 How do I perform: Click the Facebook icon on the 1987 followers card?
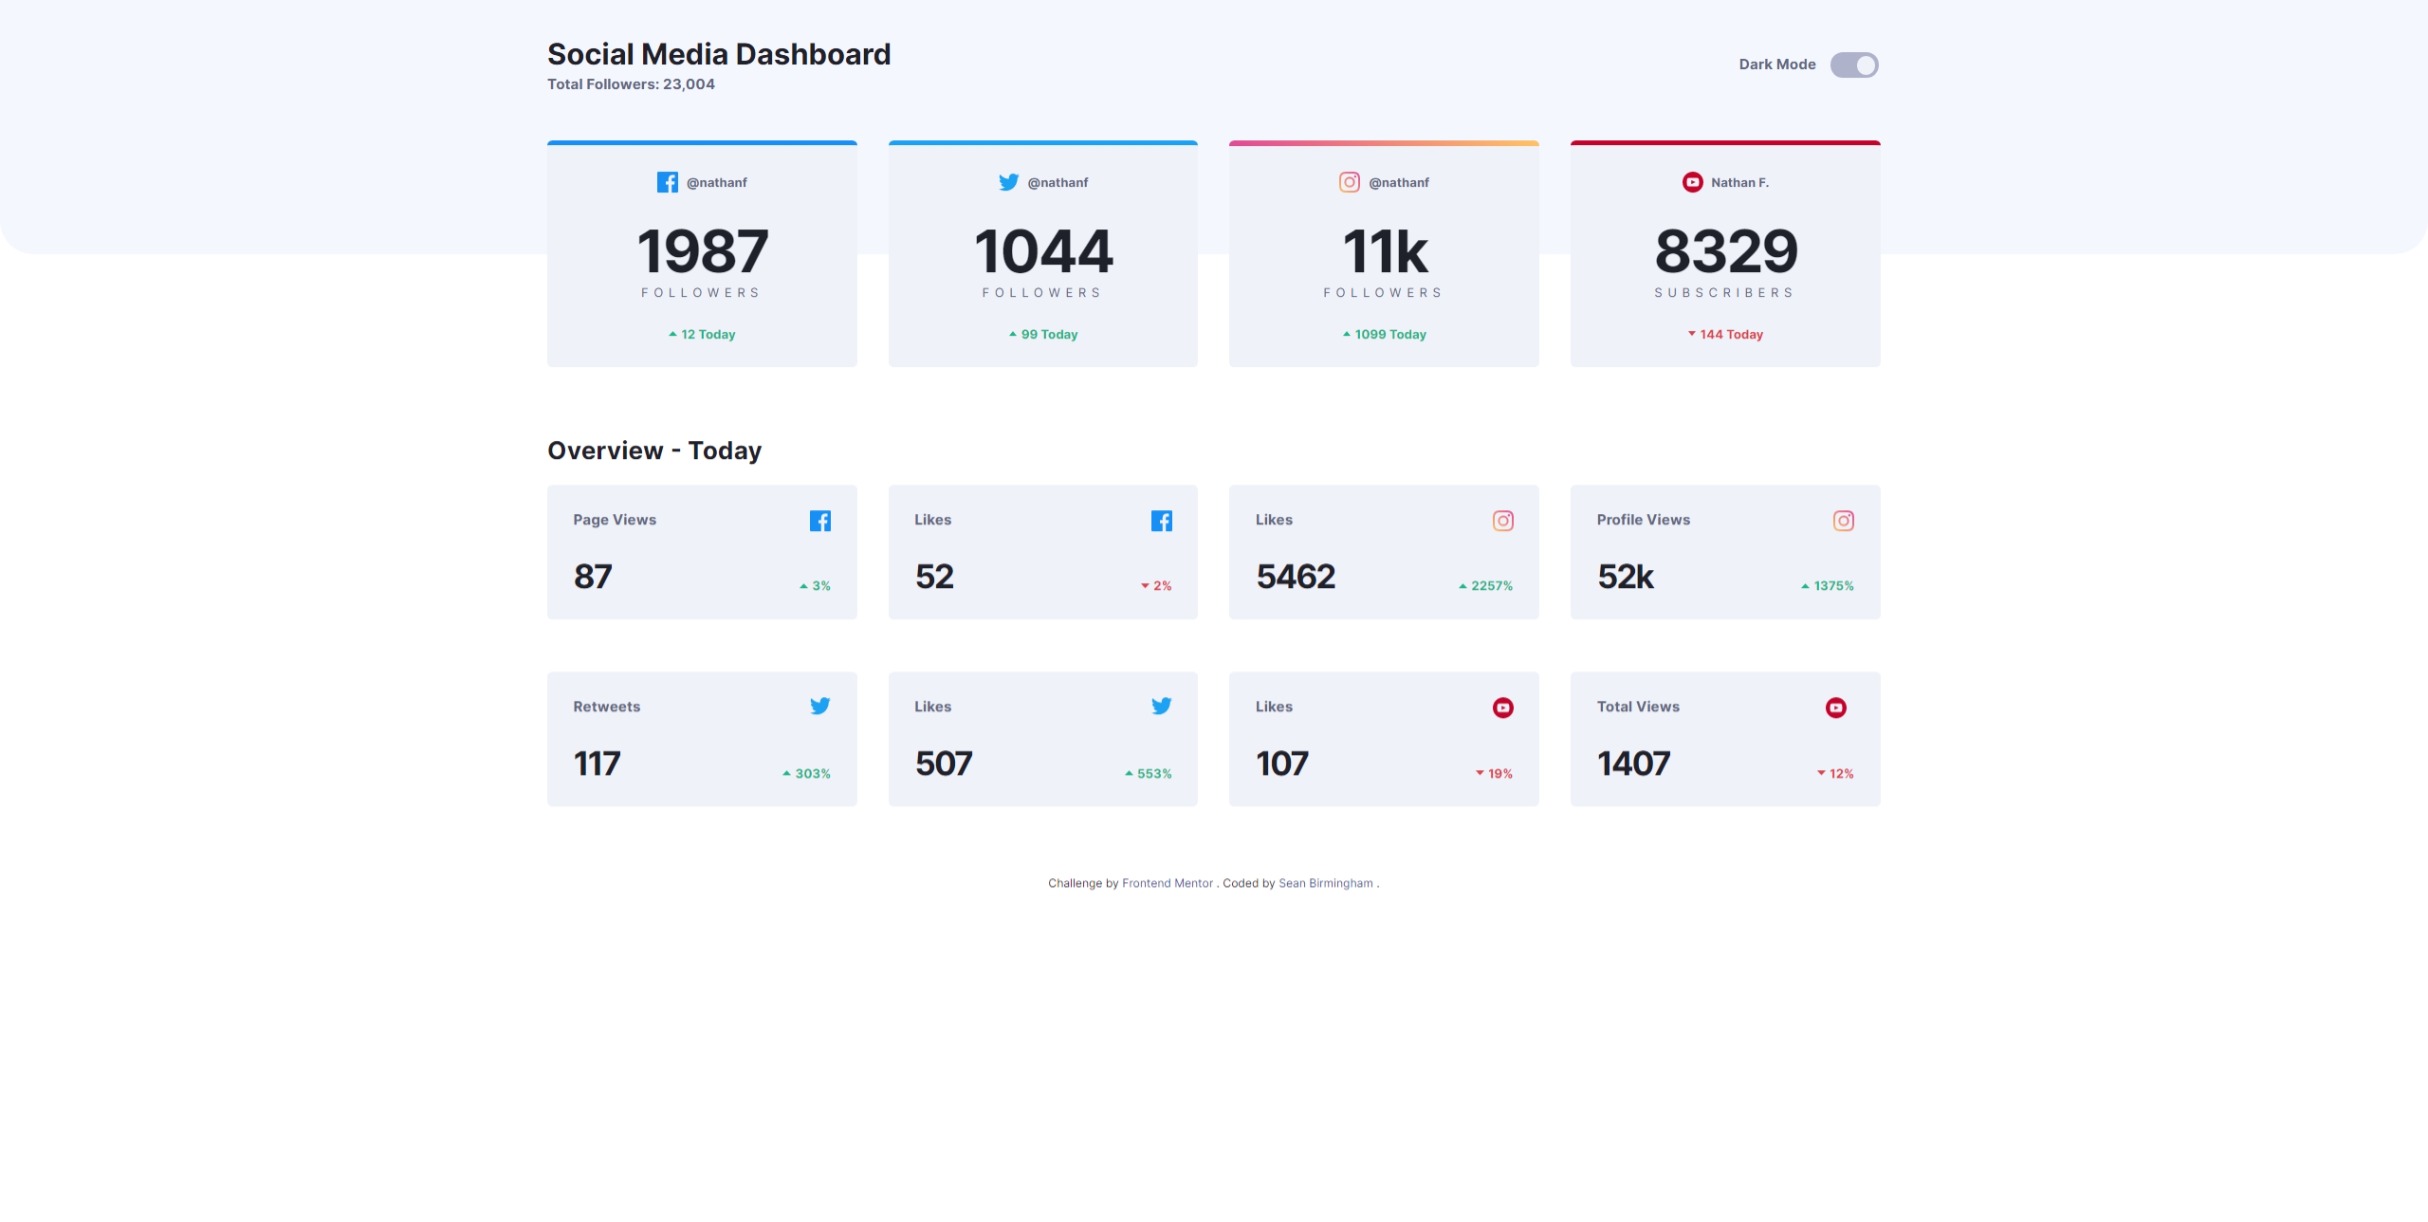coord(667,182)
